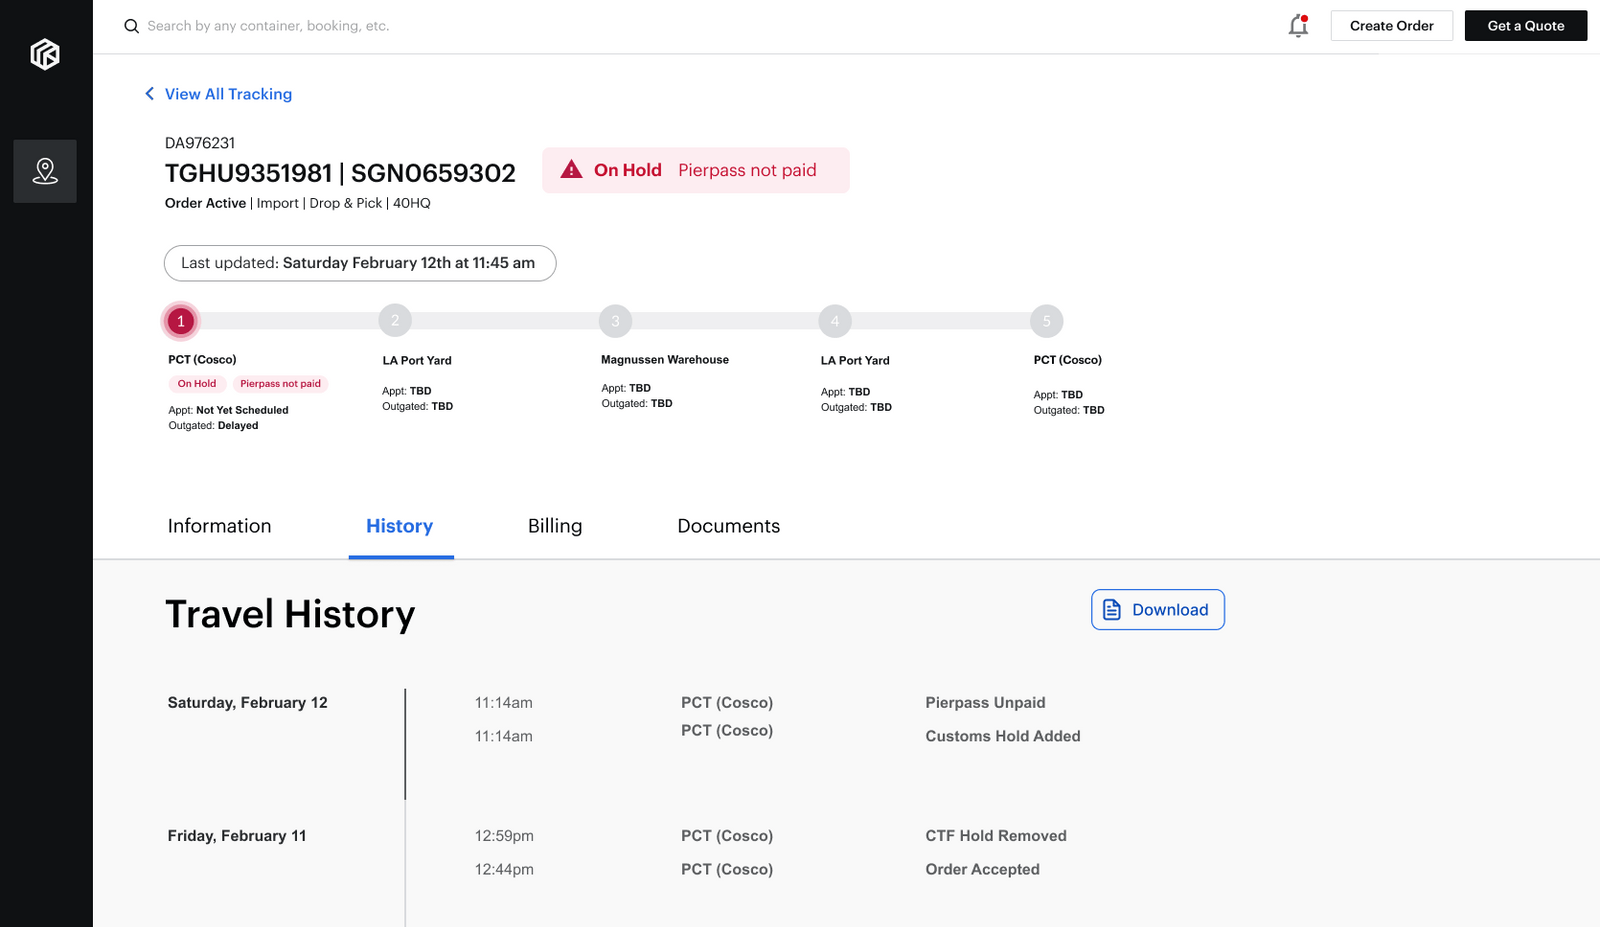The height and width of the screenshot is (927, 1600).
Task: Switch to the Billing tab
Action: (554, 525)
